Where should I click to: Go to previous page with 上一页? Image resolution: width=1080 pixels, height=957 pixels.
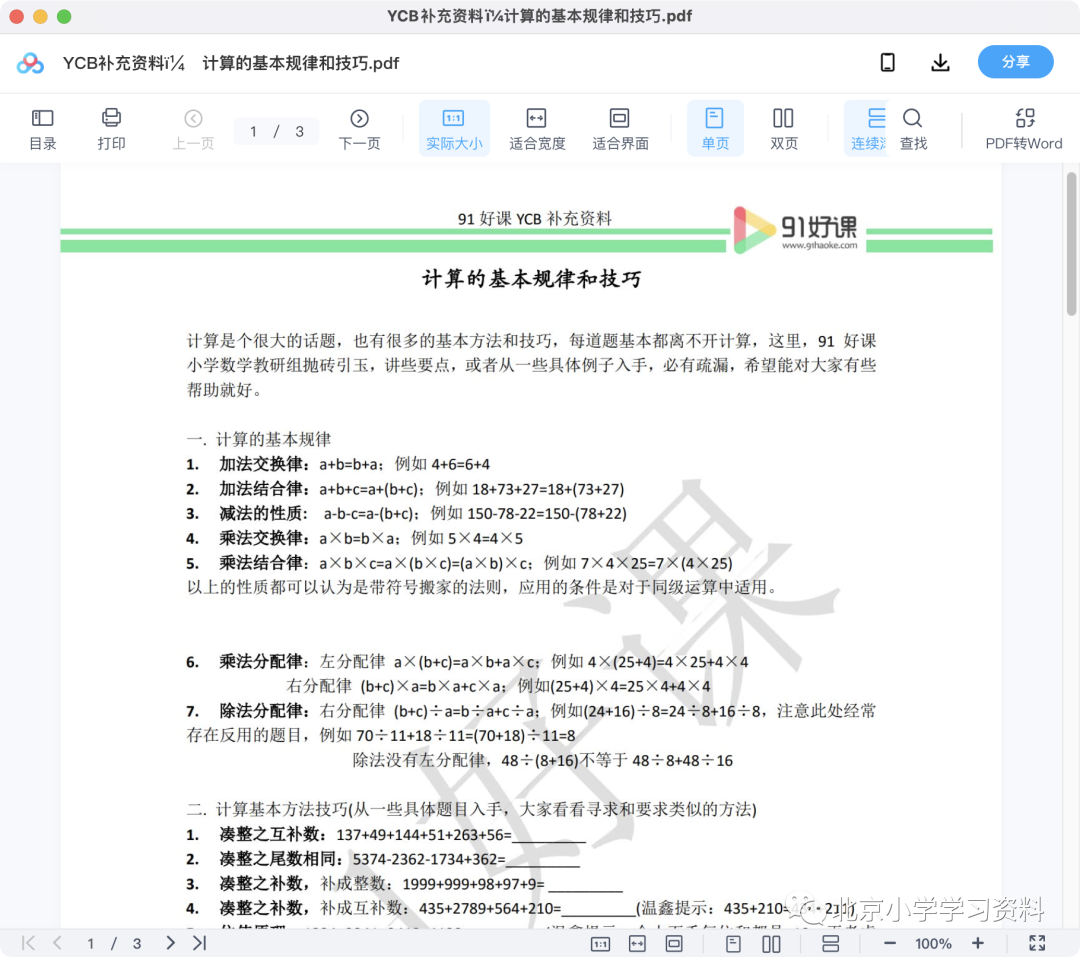tap(193, 130)
